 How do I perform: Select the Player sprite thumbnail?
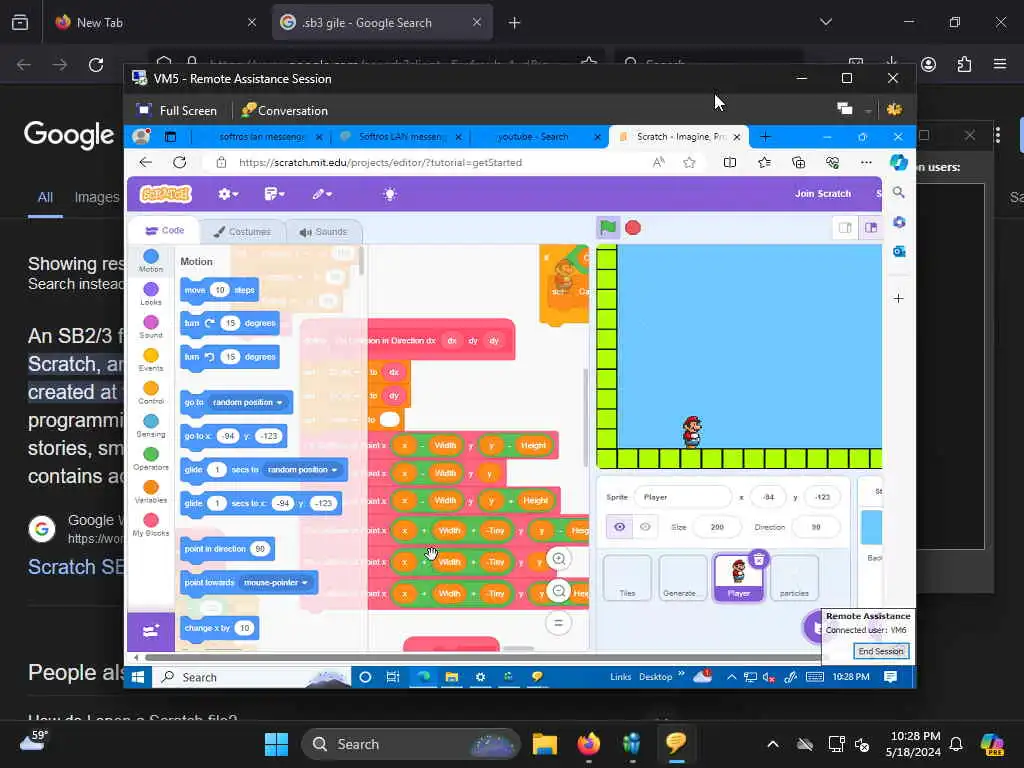739,578
